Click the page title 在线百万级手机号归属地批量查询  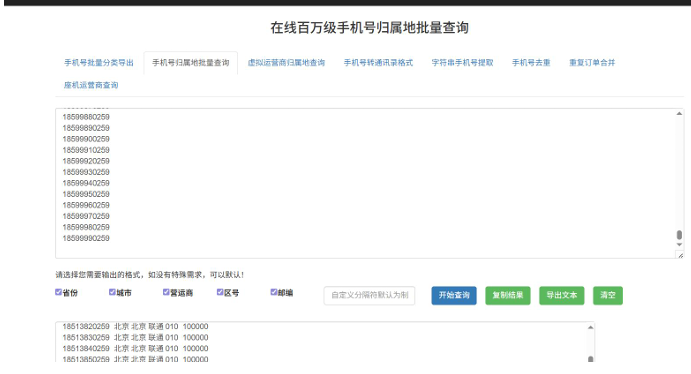(369, 28)
